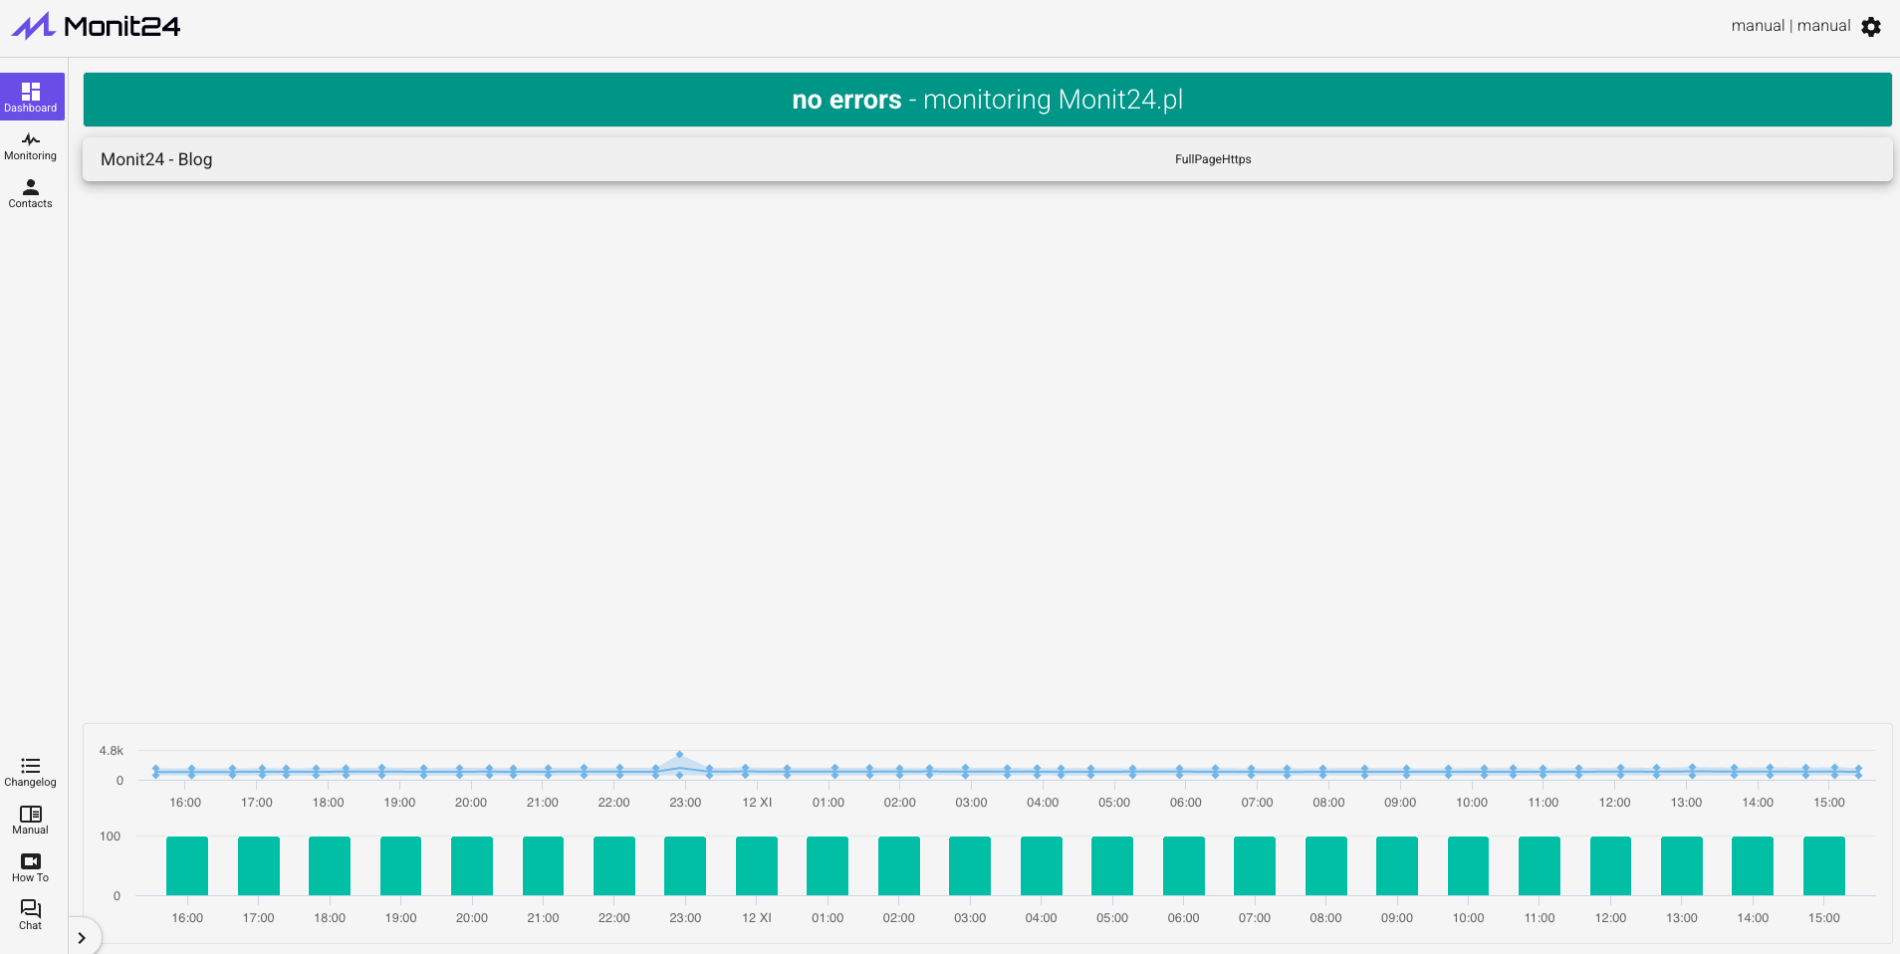Viewport: 1900px width, 954px height.
Task: Click the 15:00 green availability bar
Action: 1823,866
